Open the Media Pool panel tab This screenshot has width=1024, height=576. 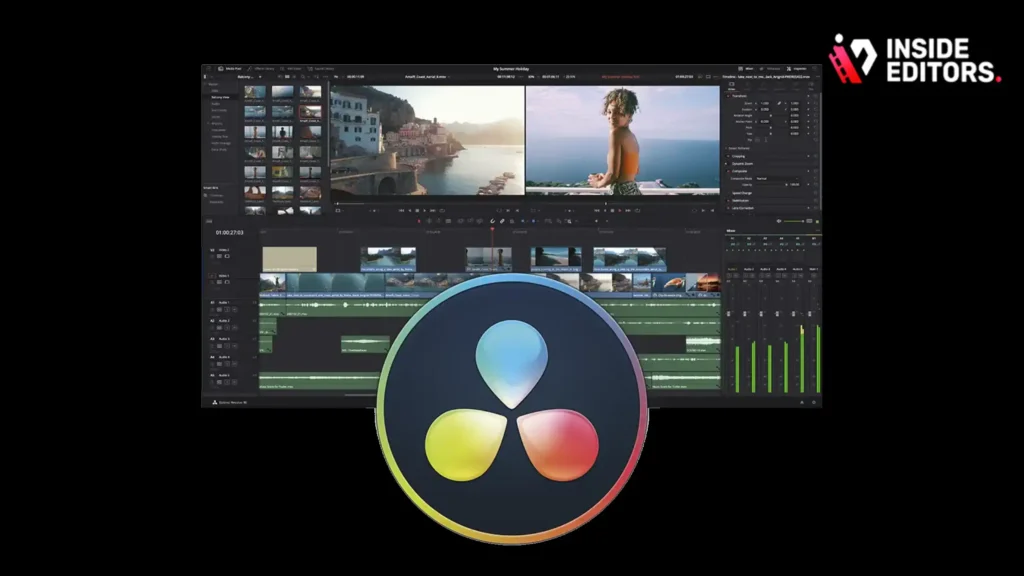pos(230,69)
